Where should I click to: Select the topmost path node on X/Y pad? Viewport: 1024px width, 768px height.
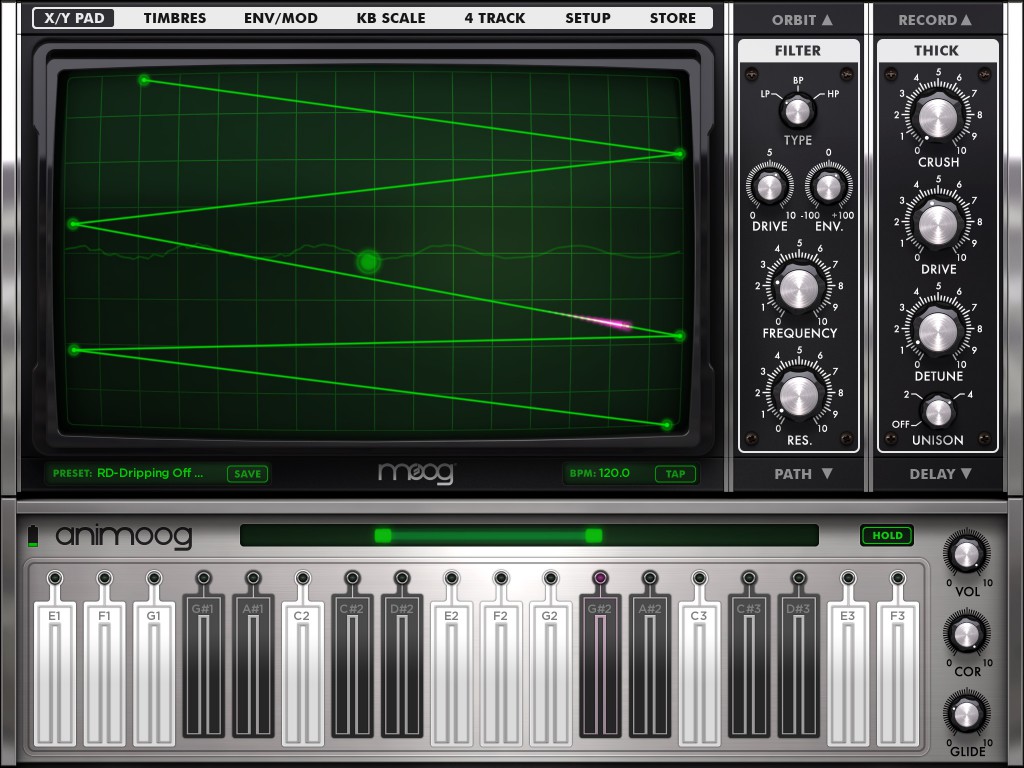tap(144, 80)
